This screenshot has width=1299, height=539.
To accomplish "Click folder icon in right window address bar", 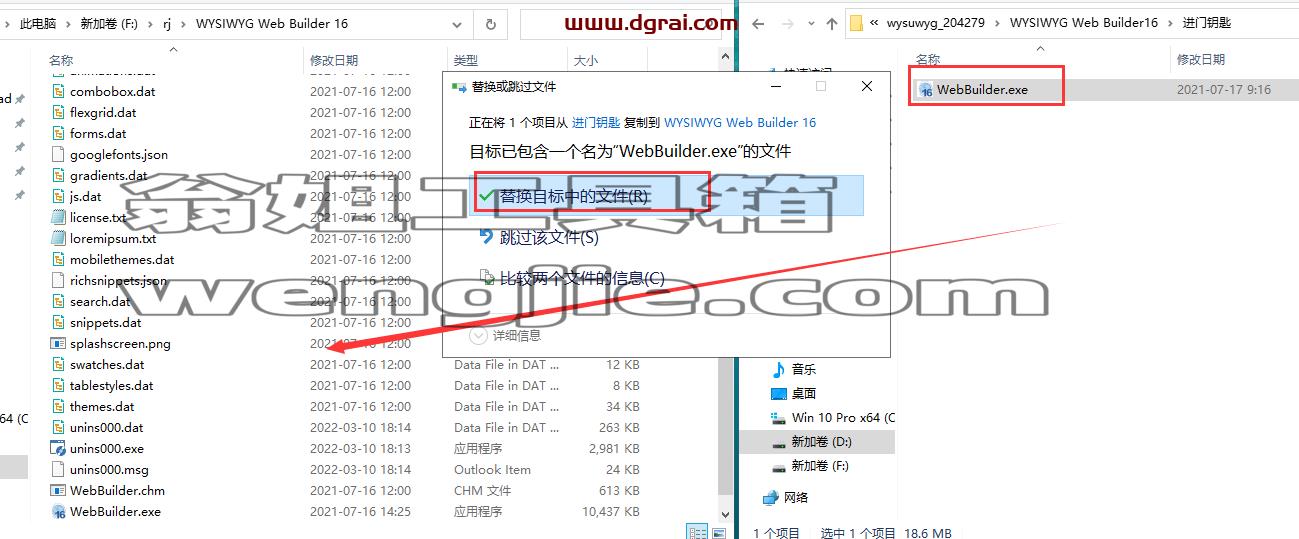I will [857, 23].
